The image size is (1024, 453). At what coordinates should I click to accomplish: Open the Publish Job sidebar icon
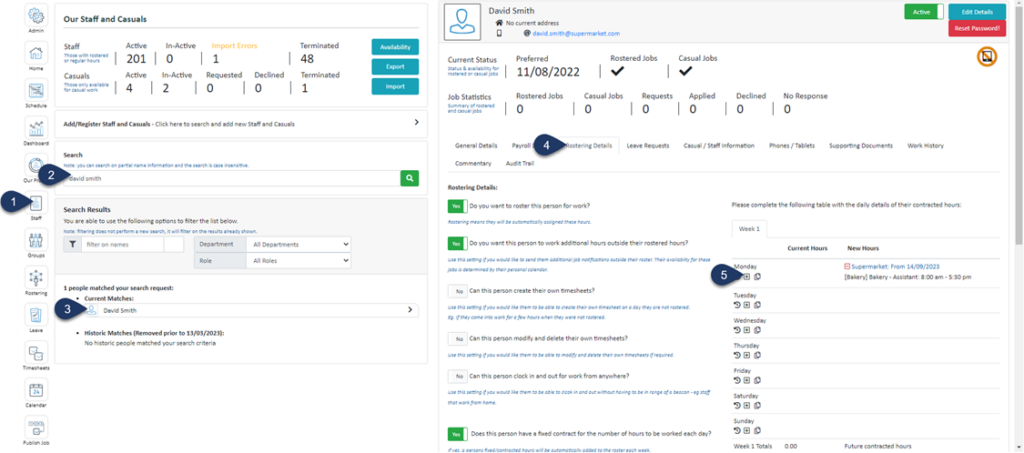(37, 427)
